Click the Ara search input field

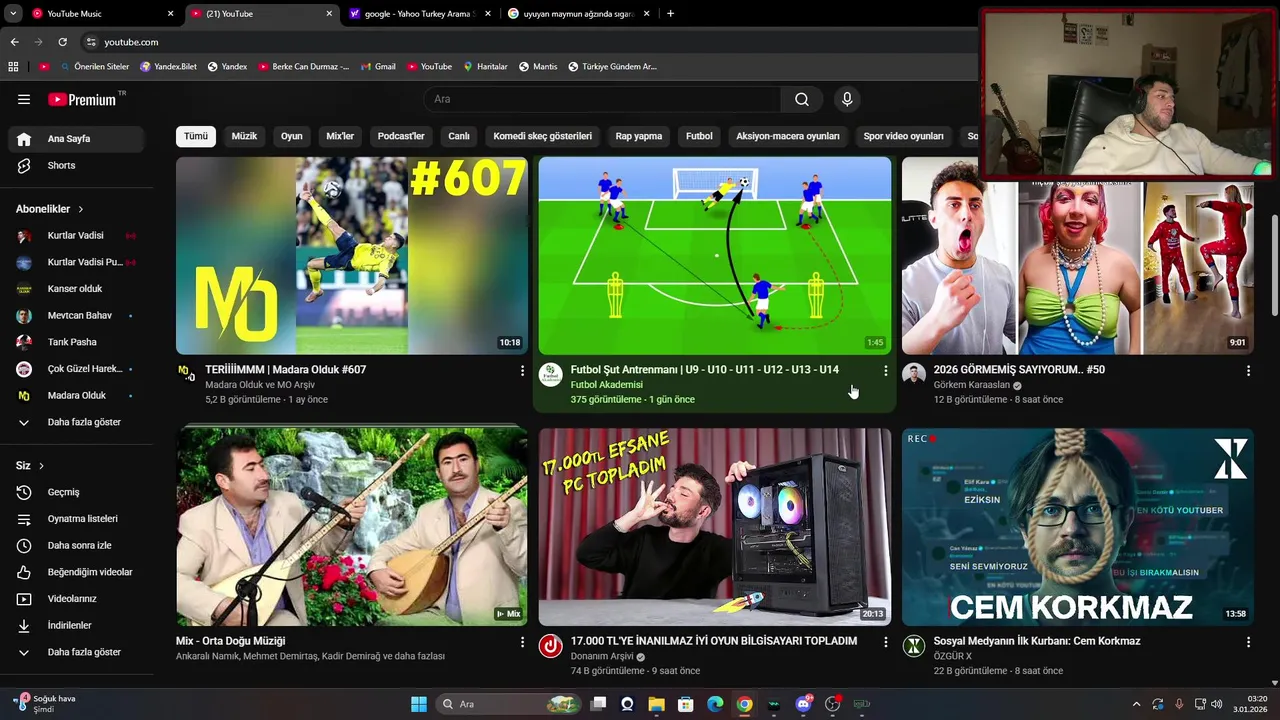[x=602, y=99]
